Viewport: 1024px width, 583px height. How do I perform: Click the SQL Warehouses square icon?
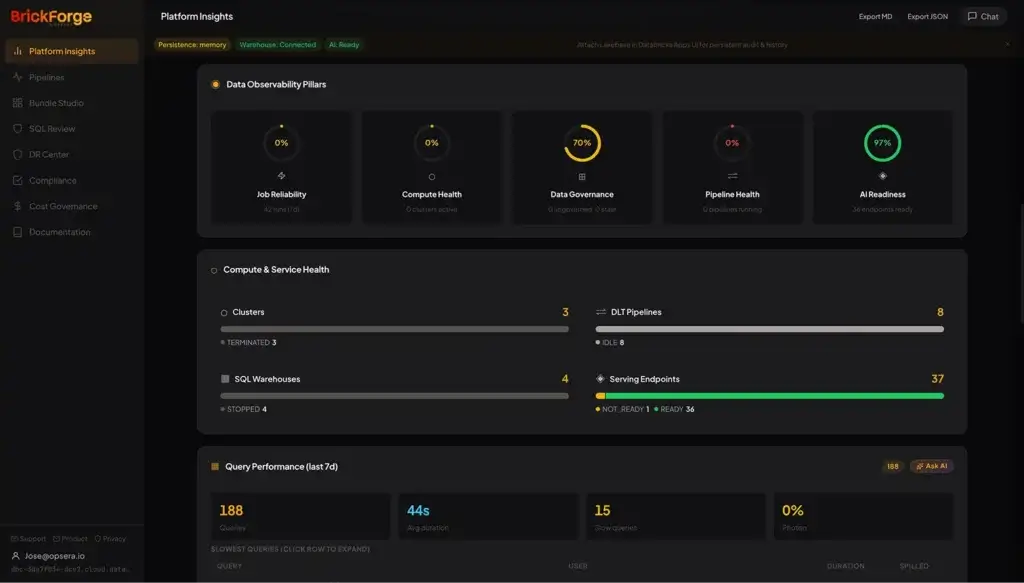coord(225,379)
